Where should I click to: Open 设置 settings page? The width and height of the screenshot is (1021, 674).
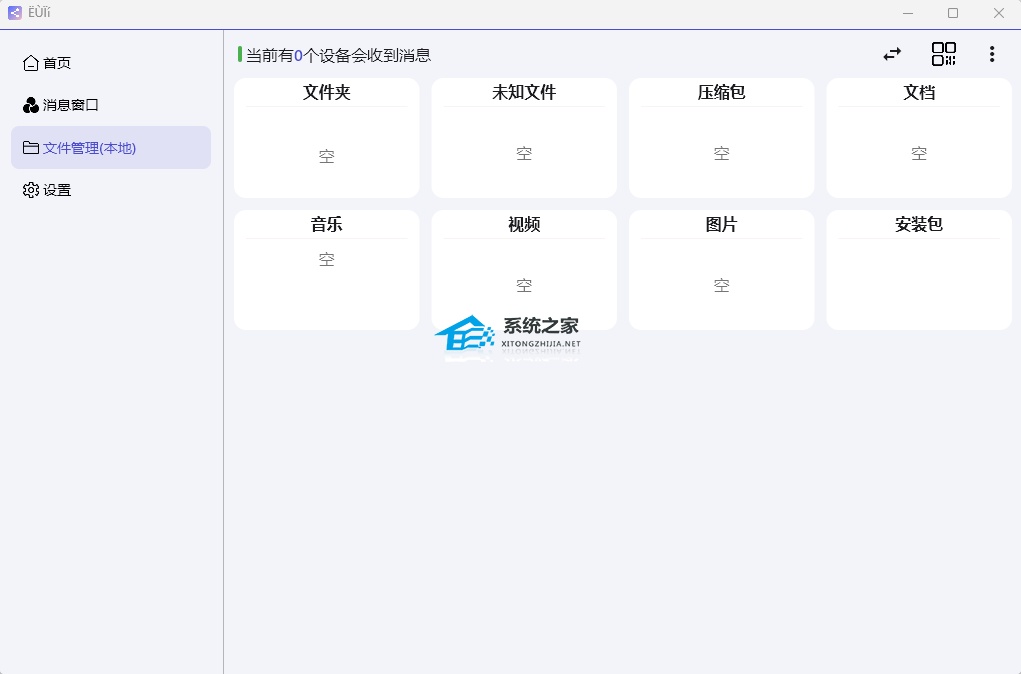coord(111,190)
